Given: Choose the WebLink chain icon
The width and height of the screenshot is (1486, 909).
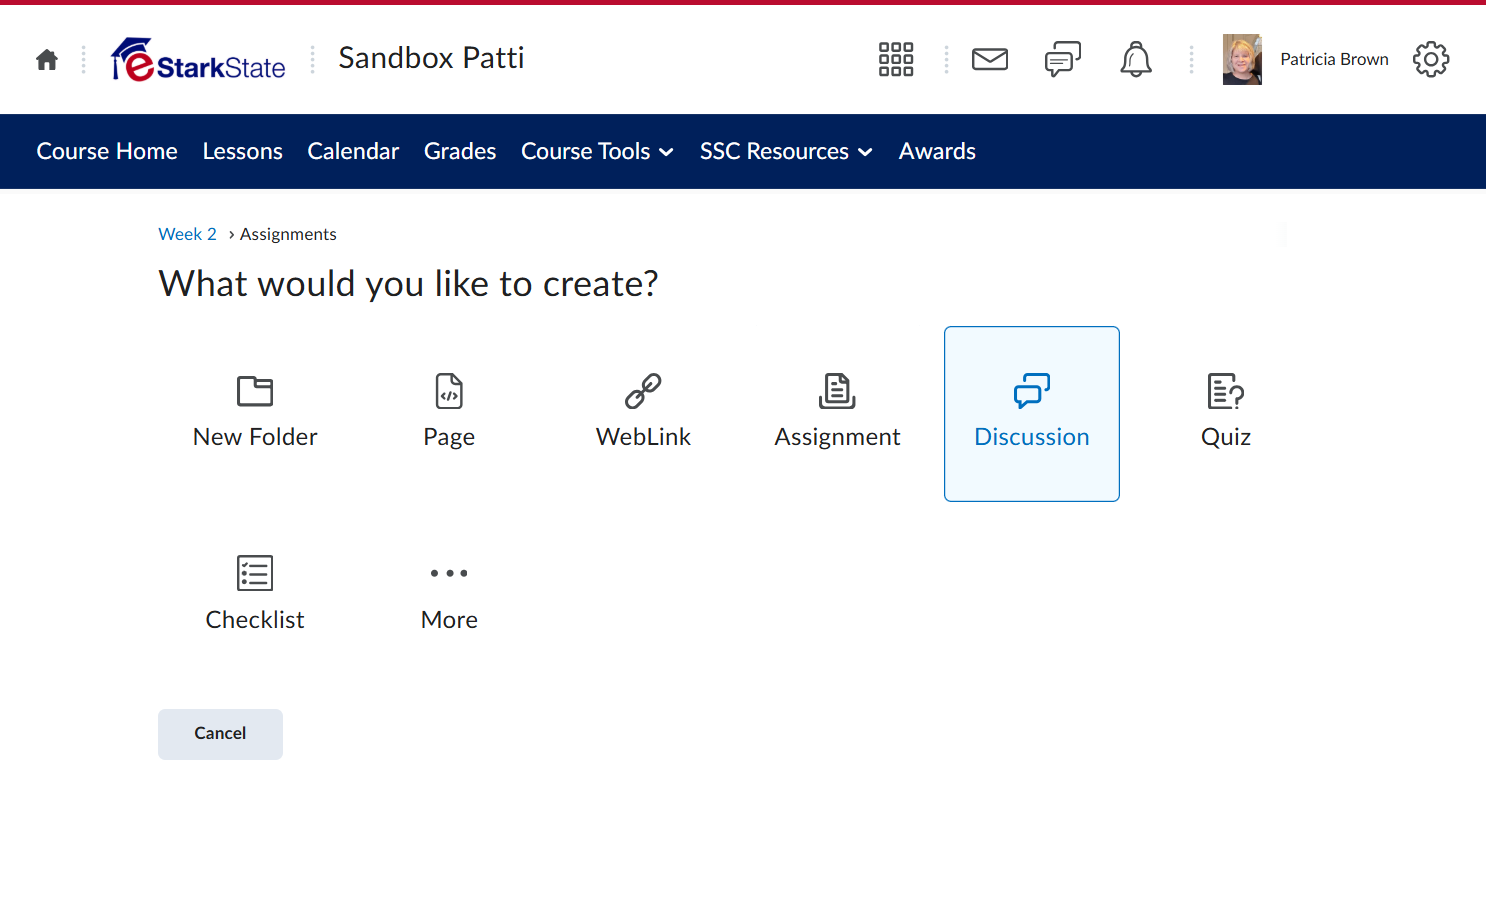Looking at the screenshot, I should coord(643,391).
